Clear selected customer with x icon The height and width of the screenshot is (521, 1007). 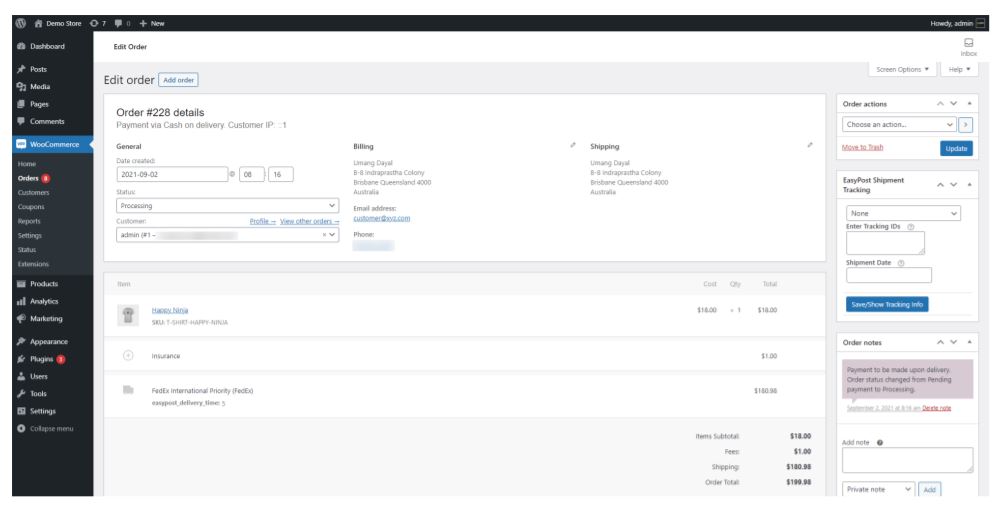point(324,235)
